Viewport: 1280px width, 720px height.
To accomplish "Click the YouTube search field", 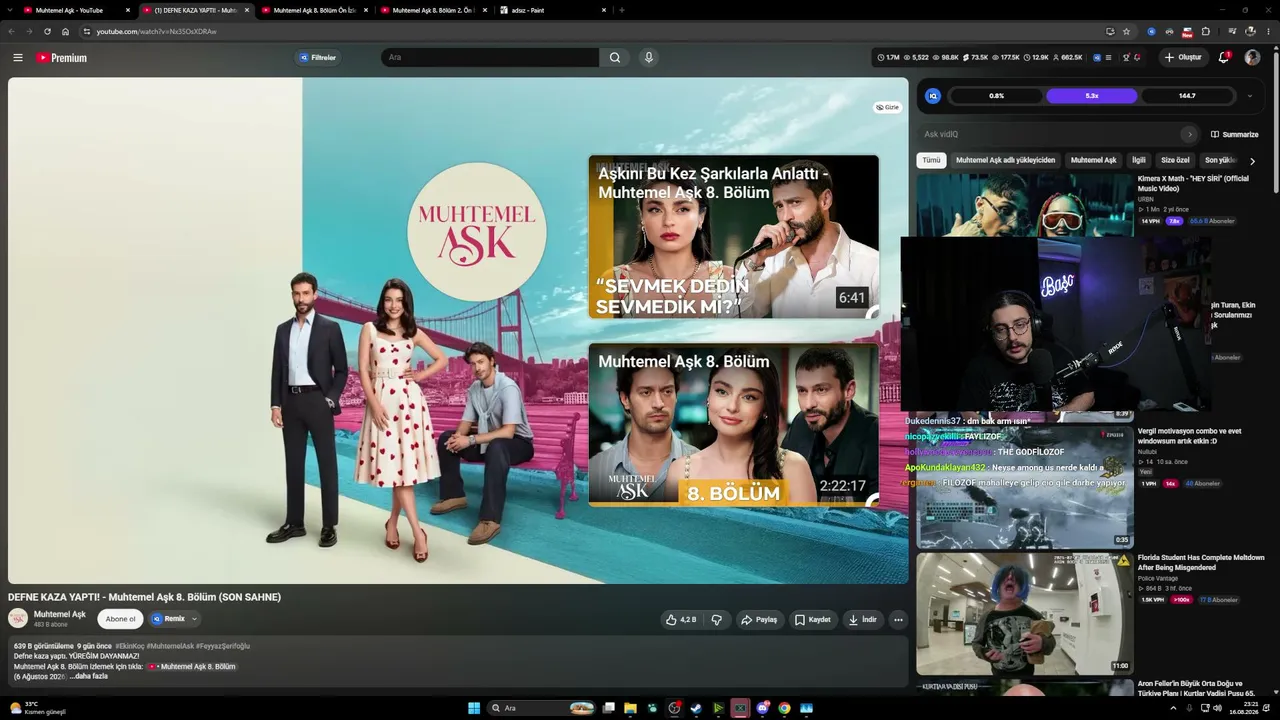I will point(490,58).
